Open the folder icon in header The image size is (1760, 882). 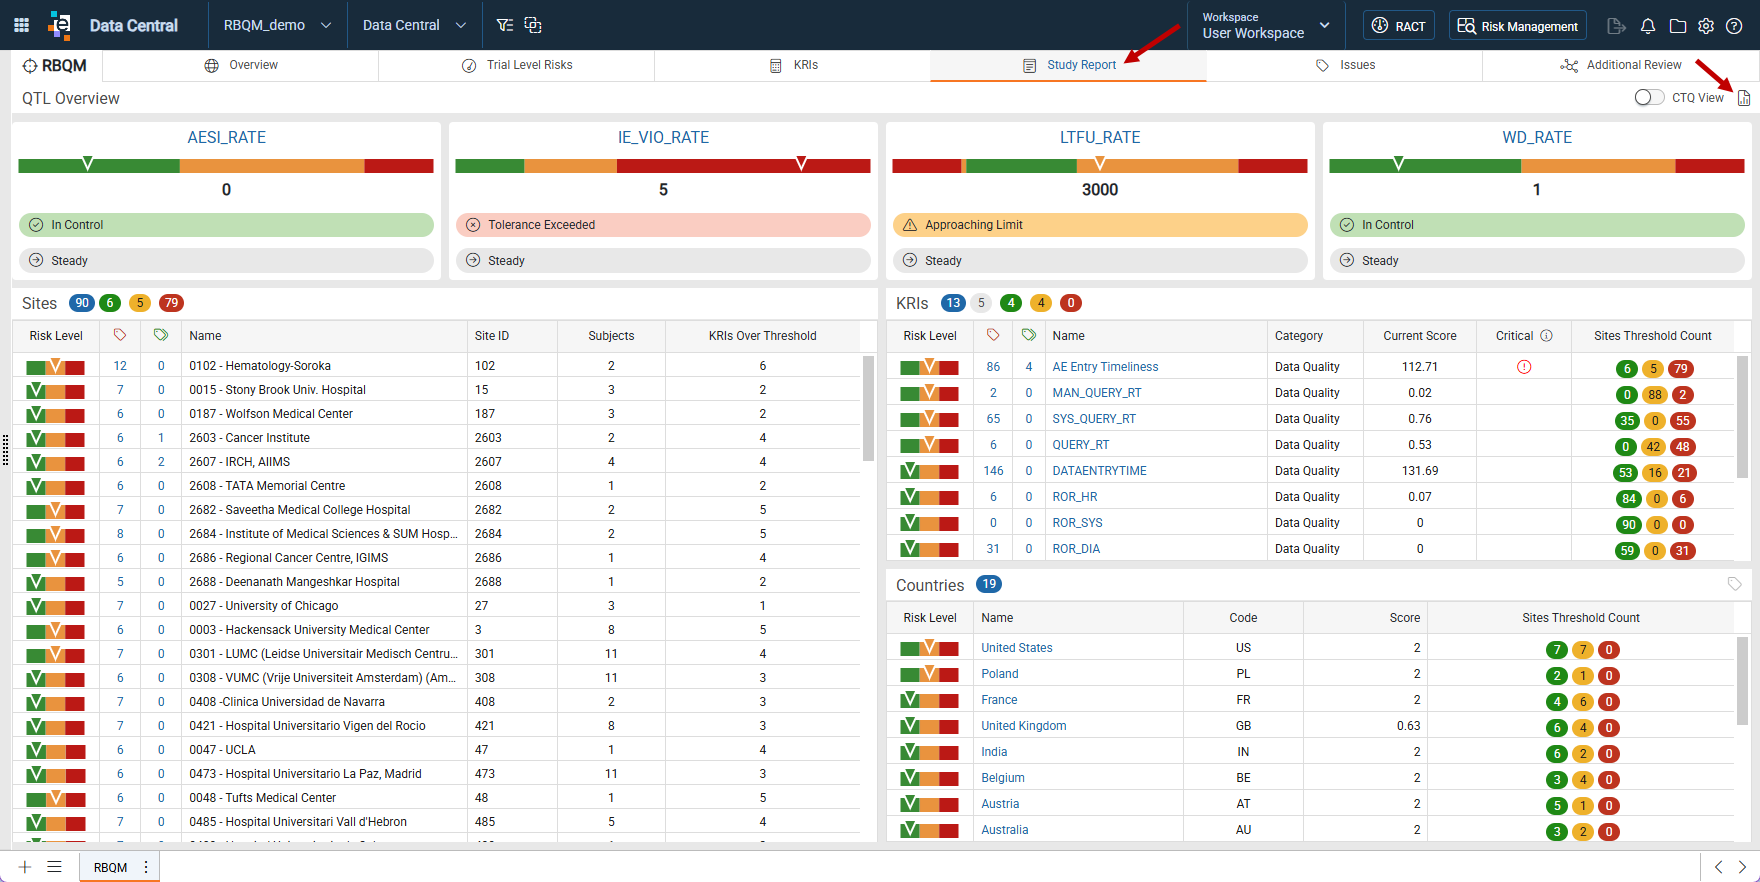pyautogui.click(x=1678, y=26)
